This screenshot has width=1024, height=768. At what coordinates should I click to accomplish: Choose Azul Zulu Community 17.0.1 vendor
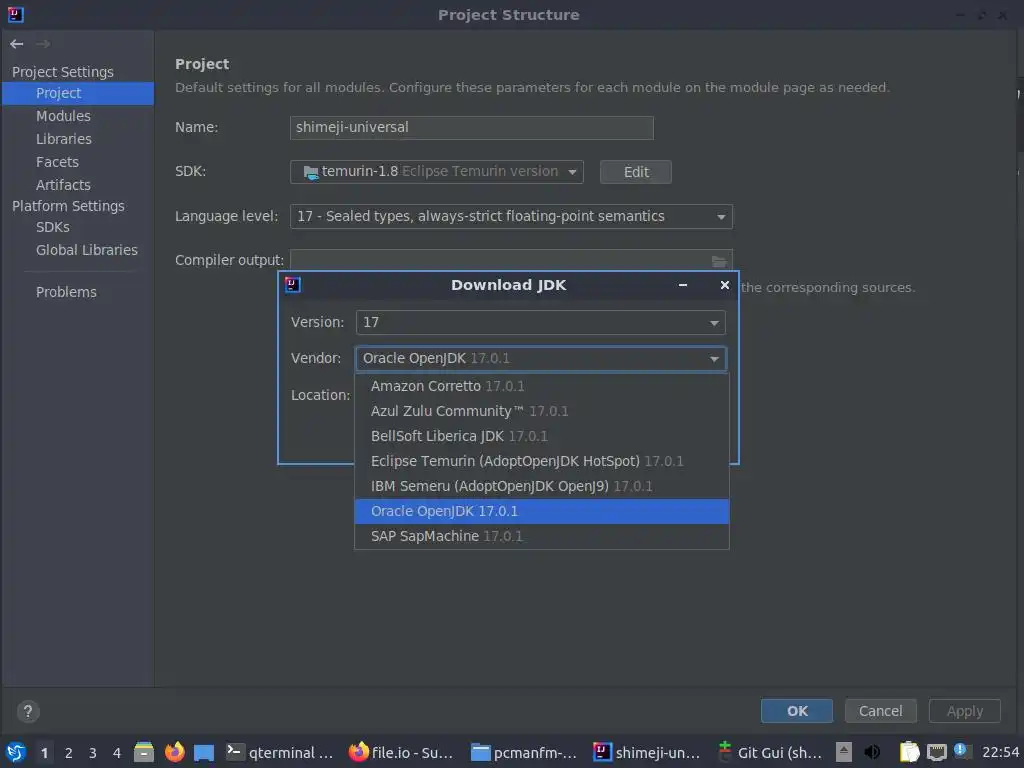point(541,411)
